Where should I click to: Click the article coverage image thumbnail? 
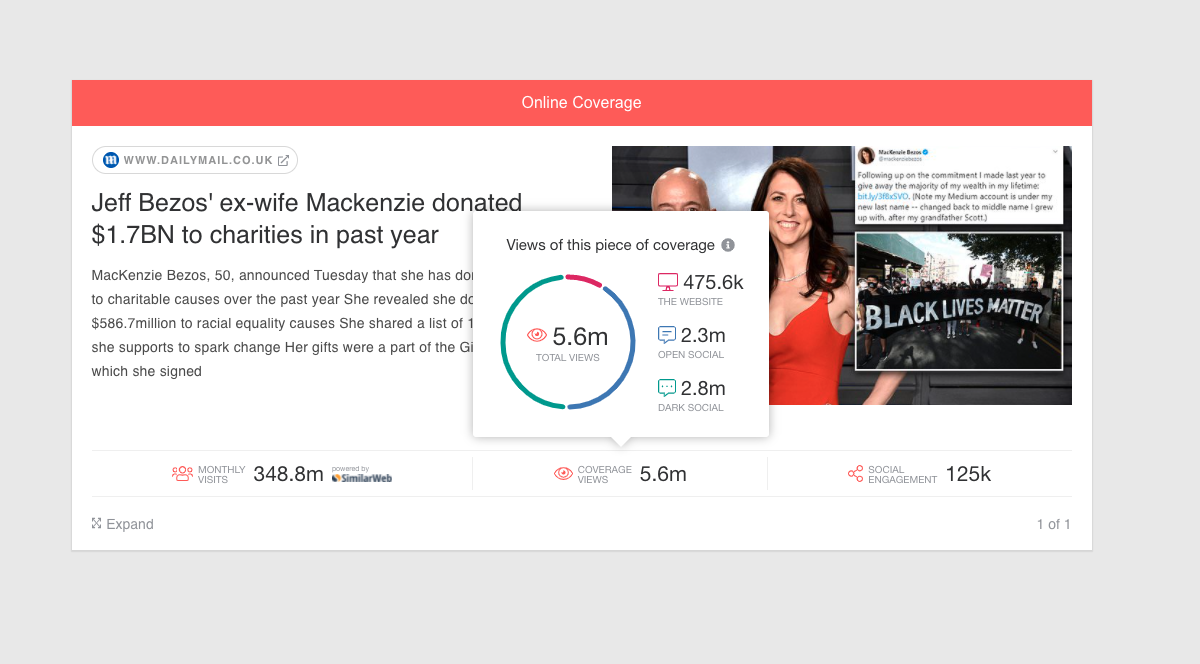[842, 275]
